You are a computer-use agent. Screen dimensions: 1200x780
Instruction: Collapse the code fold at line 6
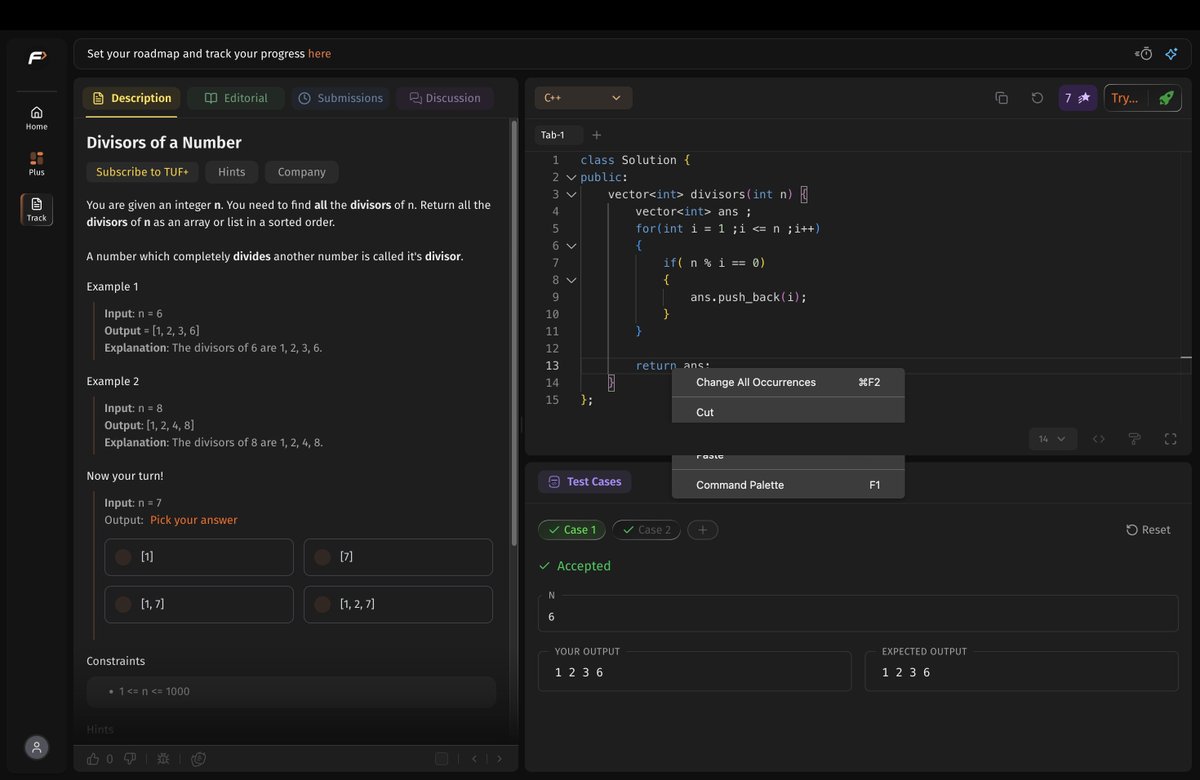[x=571, y=246]
